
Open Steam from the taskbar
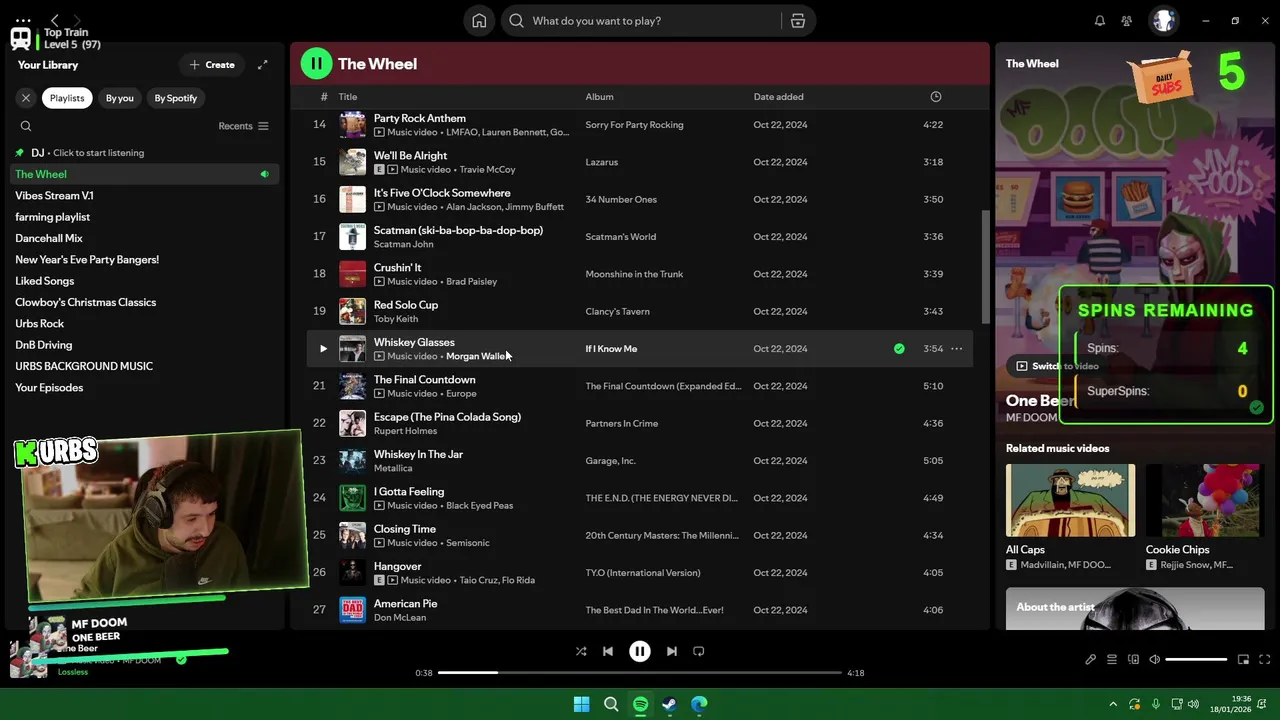click(669, 704)
